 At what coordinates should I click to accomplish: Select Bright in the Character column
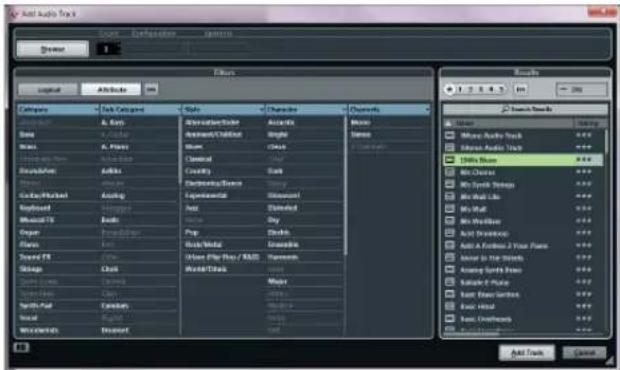click(278, 135)
